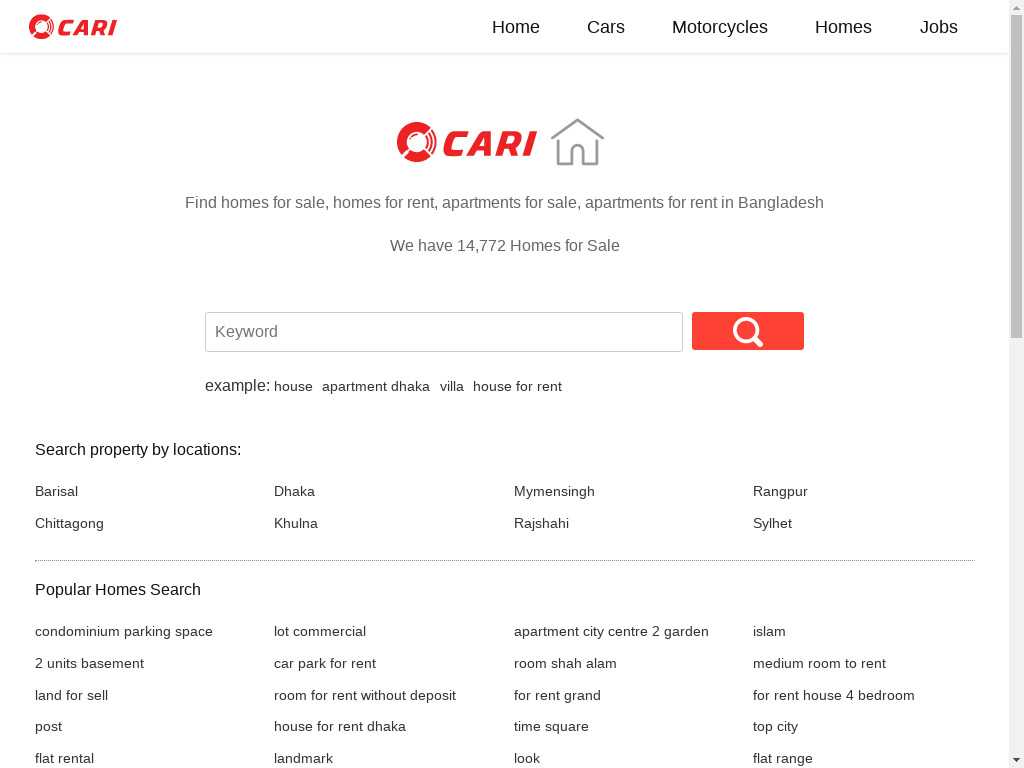Click the scrollbar down arrow
The image size is (1024, 768).
pos(1017,761)
